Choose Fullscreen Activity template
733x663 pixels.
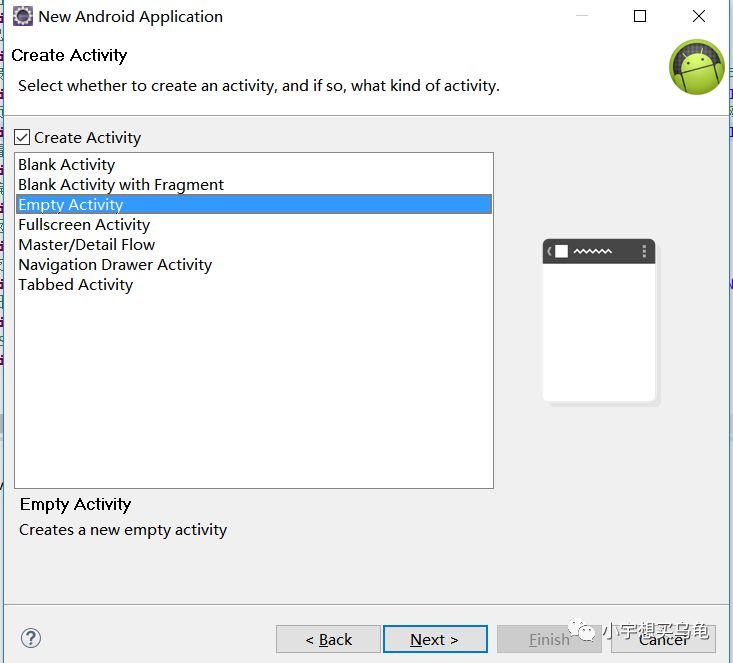coord(254,224)
